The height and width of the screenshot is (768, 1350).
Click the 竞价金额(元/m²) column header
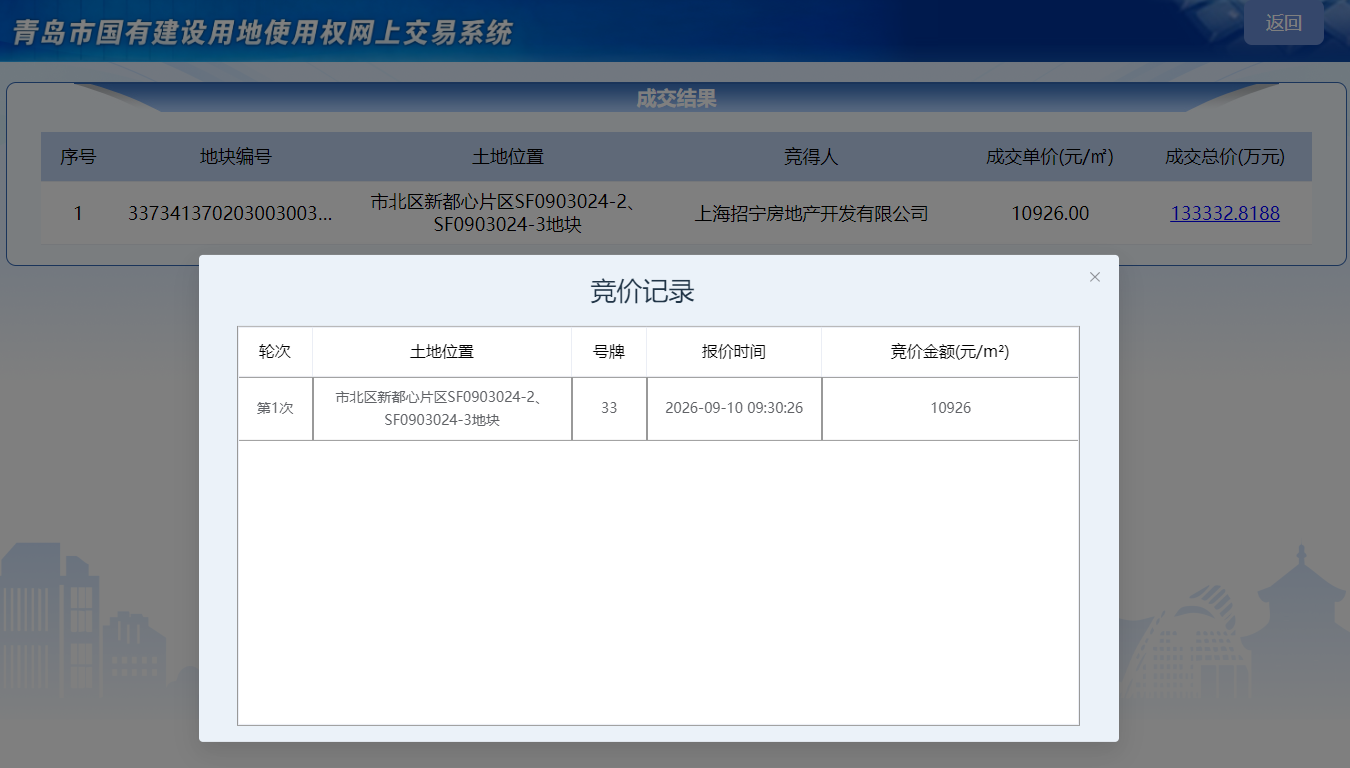coord(950,352)
